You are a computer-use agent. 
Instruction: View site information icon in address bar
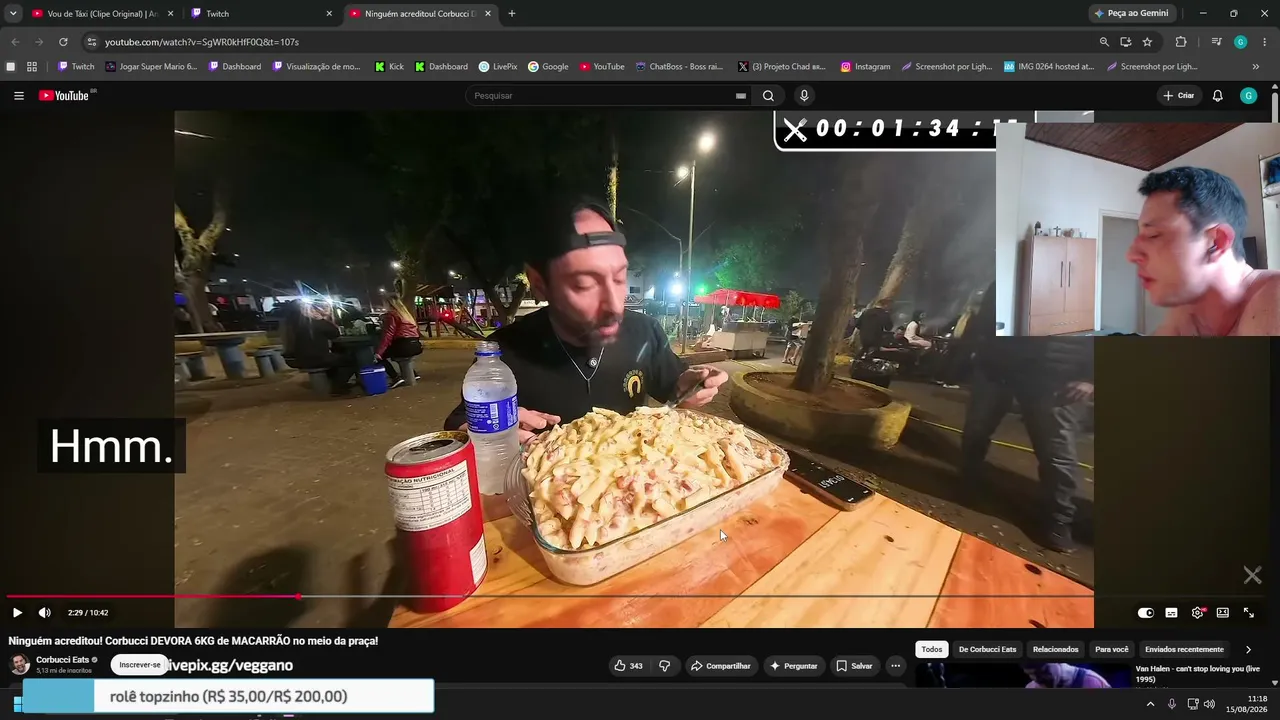tap(91, 42)
